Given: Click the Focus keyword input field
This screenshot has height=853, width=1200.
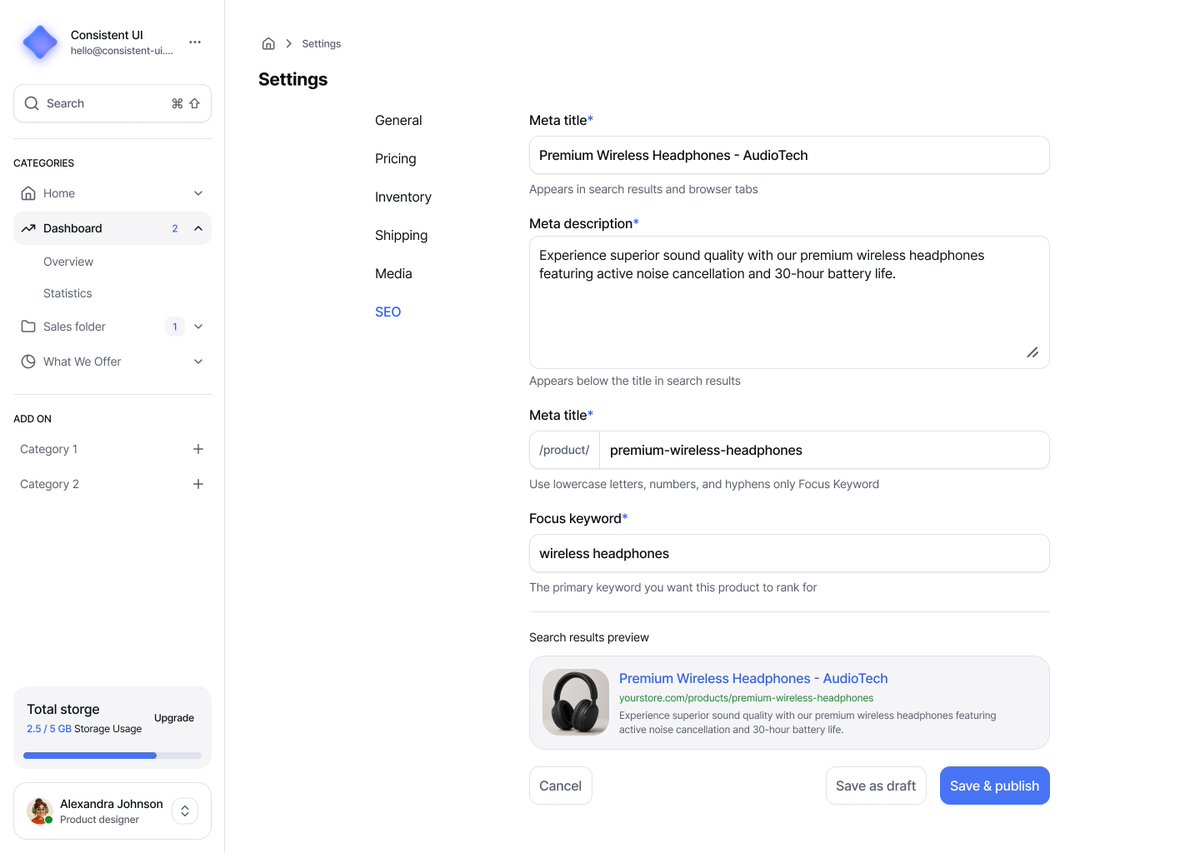Looking at the screenshot, I should coord(789,553).
